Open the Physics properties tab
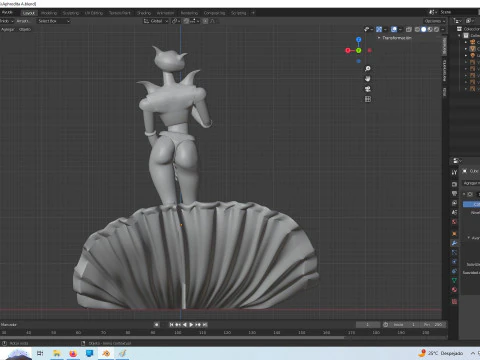 [454, 262]
